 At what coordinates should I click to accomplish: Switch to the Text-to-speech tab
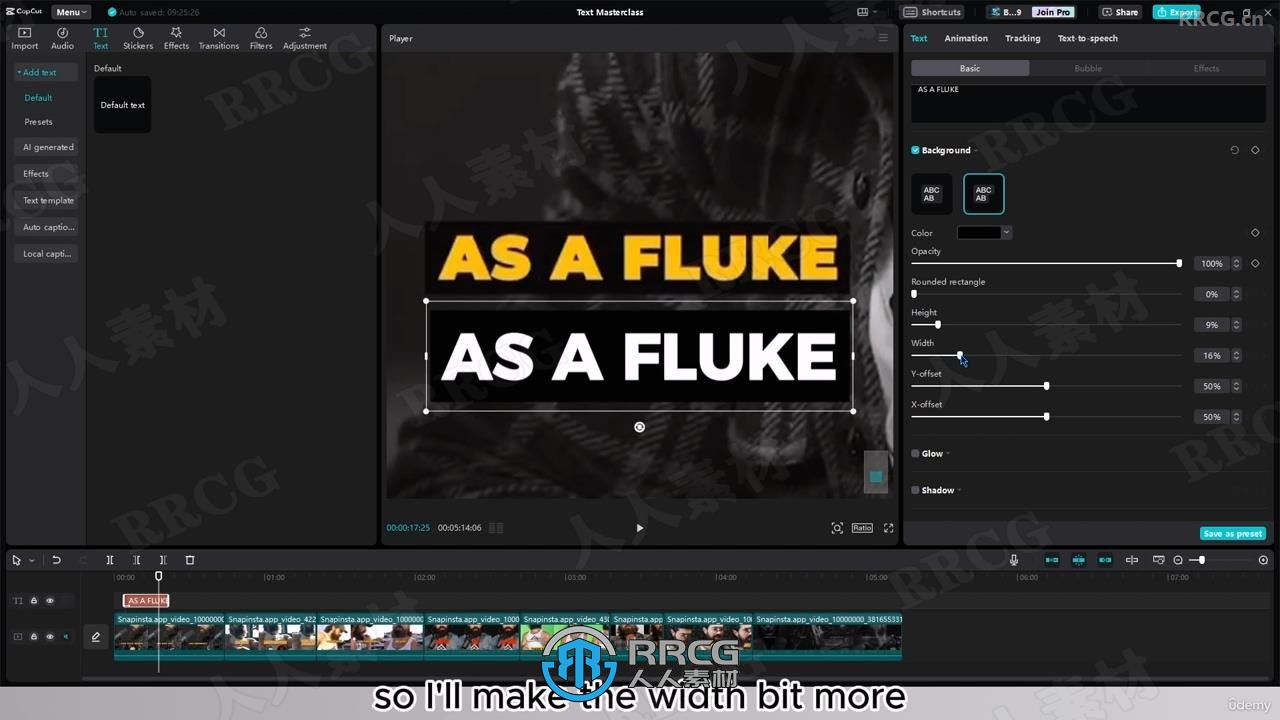[x=1088, y=38]
